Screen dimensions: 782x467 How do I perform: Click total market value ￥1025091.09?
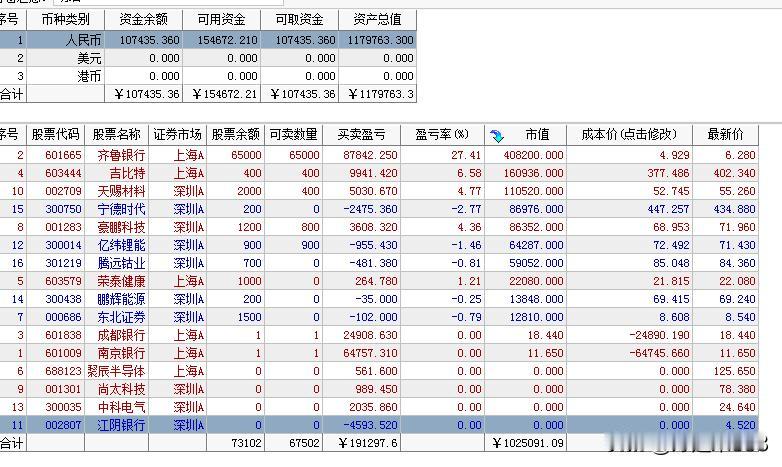pyautogui.click(x=528, y=443)
